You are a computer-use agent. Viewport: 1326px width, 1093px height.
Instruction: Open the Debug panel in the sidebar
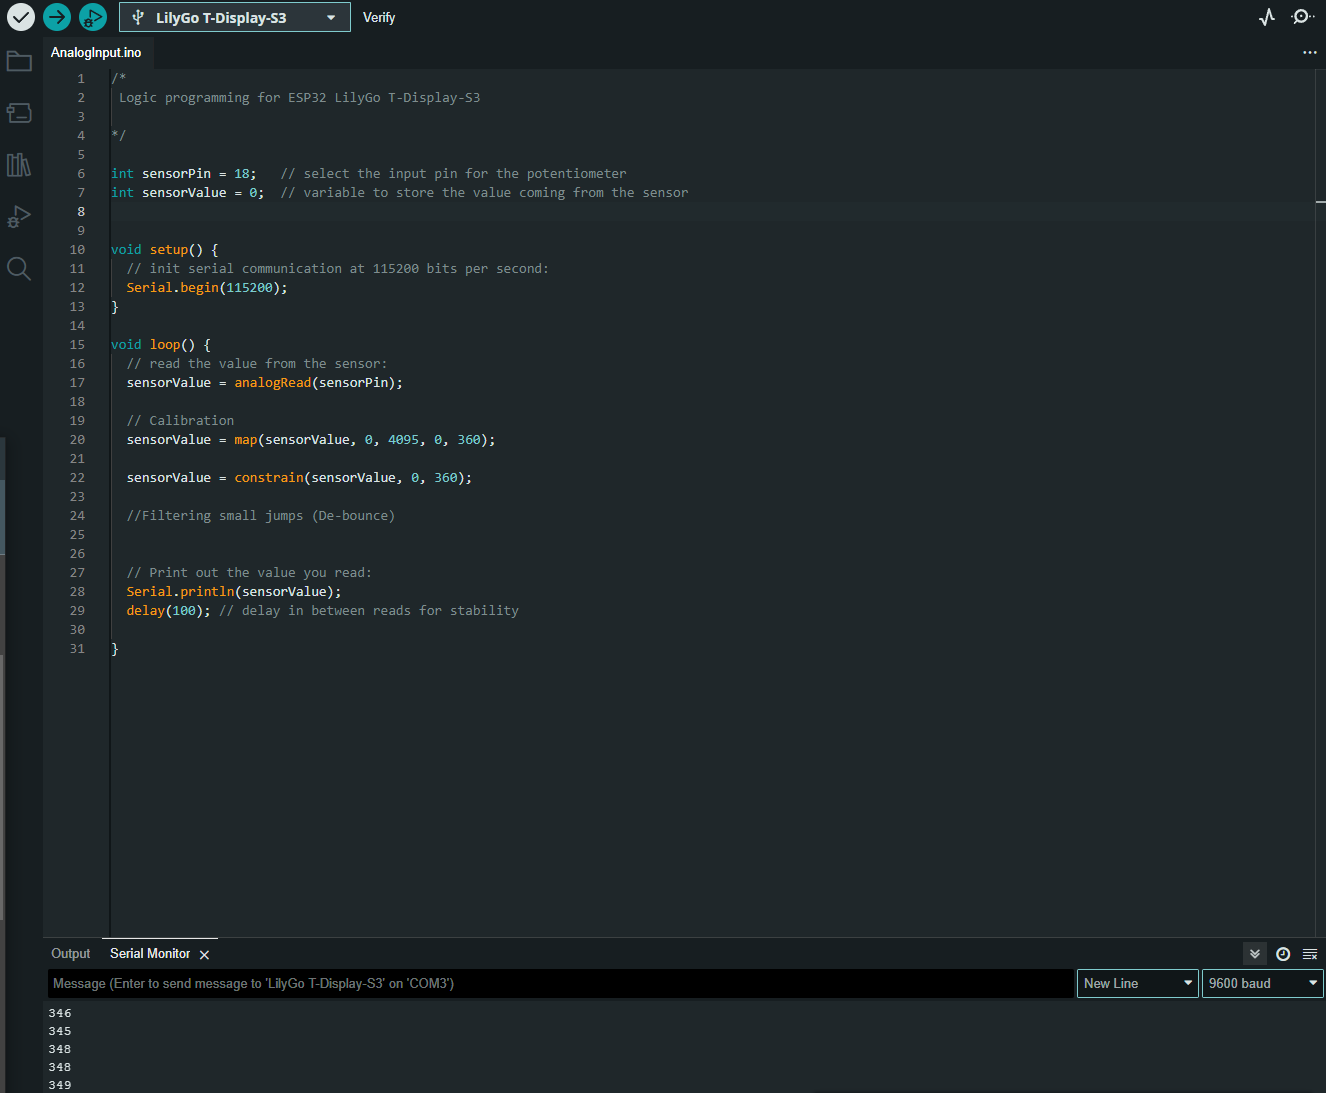point(19,216)
